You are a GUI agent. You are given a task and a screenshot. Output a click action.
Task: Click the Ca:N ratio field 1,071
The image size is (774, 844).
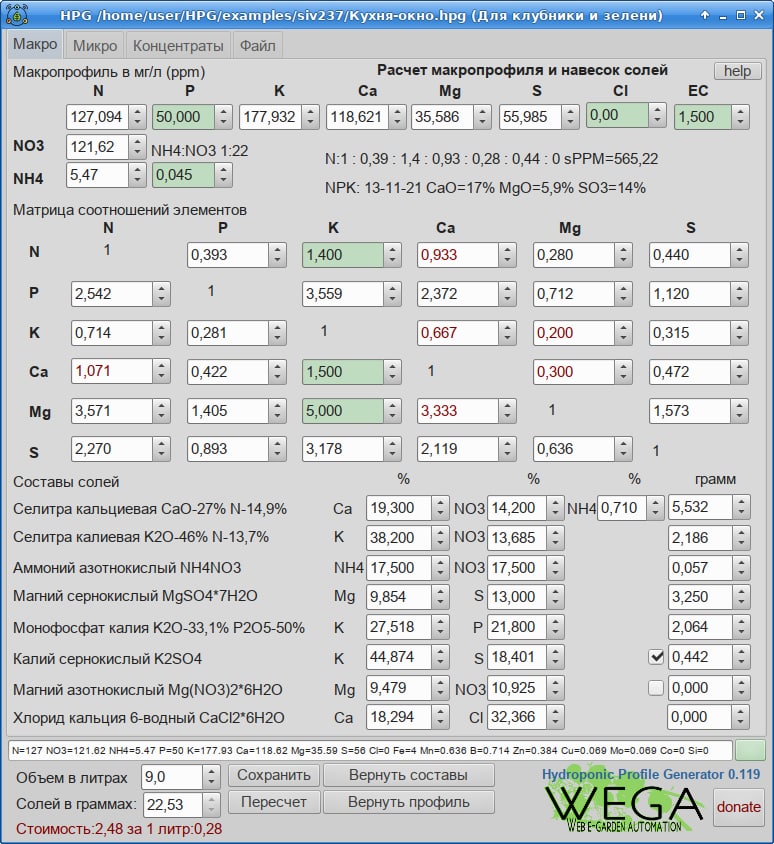pos(112,371)
